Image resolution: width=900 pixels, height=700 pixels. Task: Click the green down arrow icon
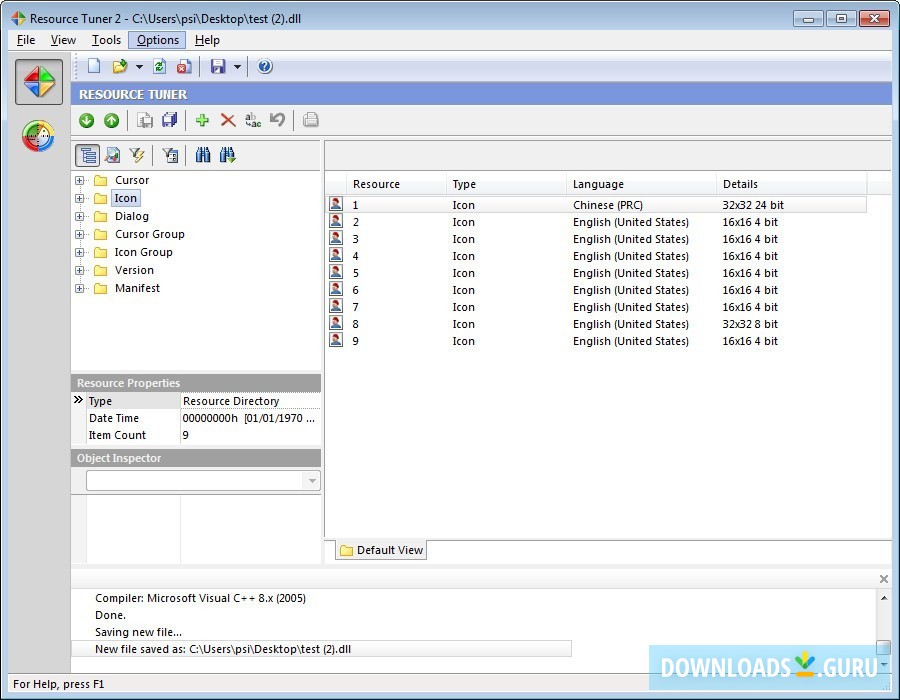[87, 120]
